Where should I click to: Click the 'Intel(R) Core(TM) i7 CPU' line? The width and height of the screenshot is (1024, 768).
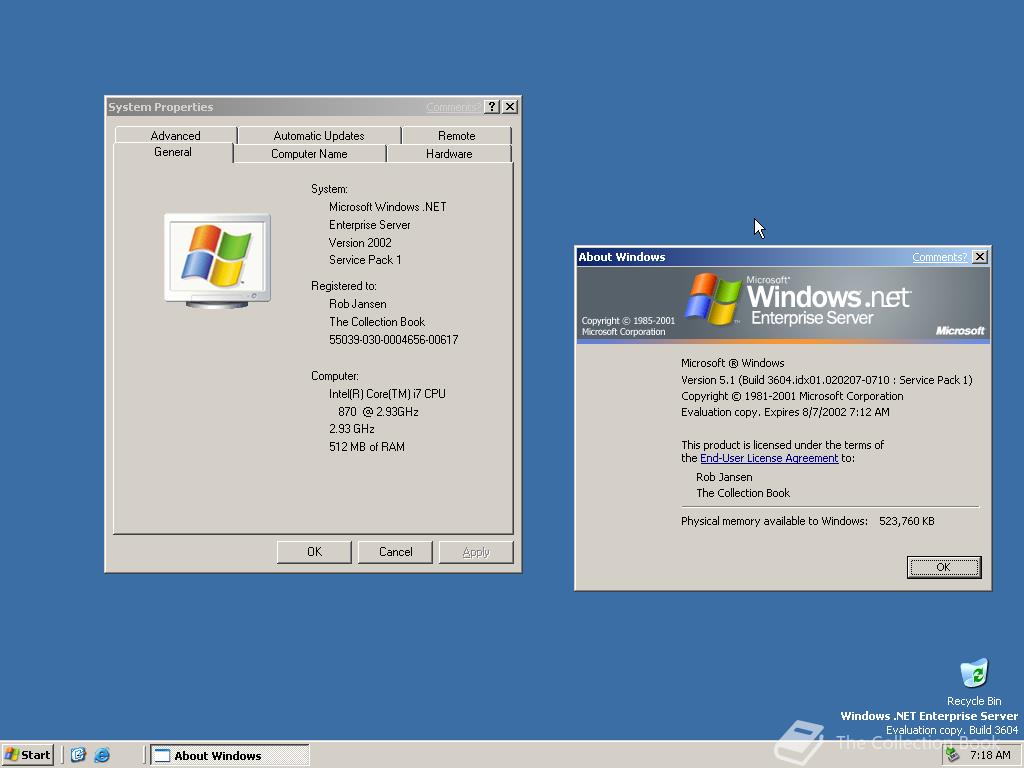click(x=387, y=394)
